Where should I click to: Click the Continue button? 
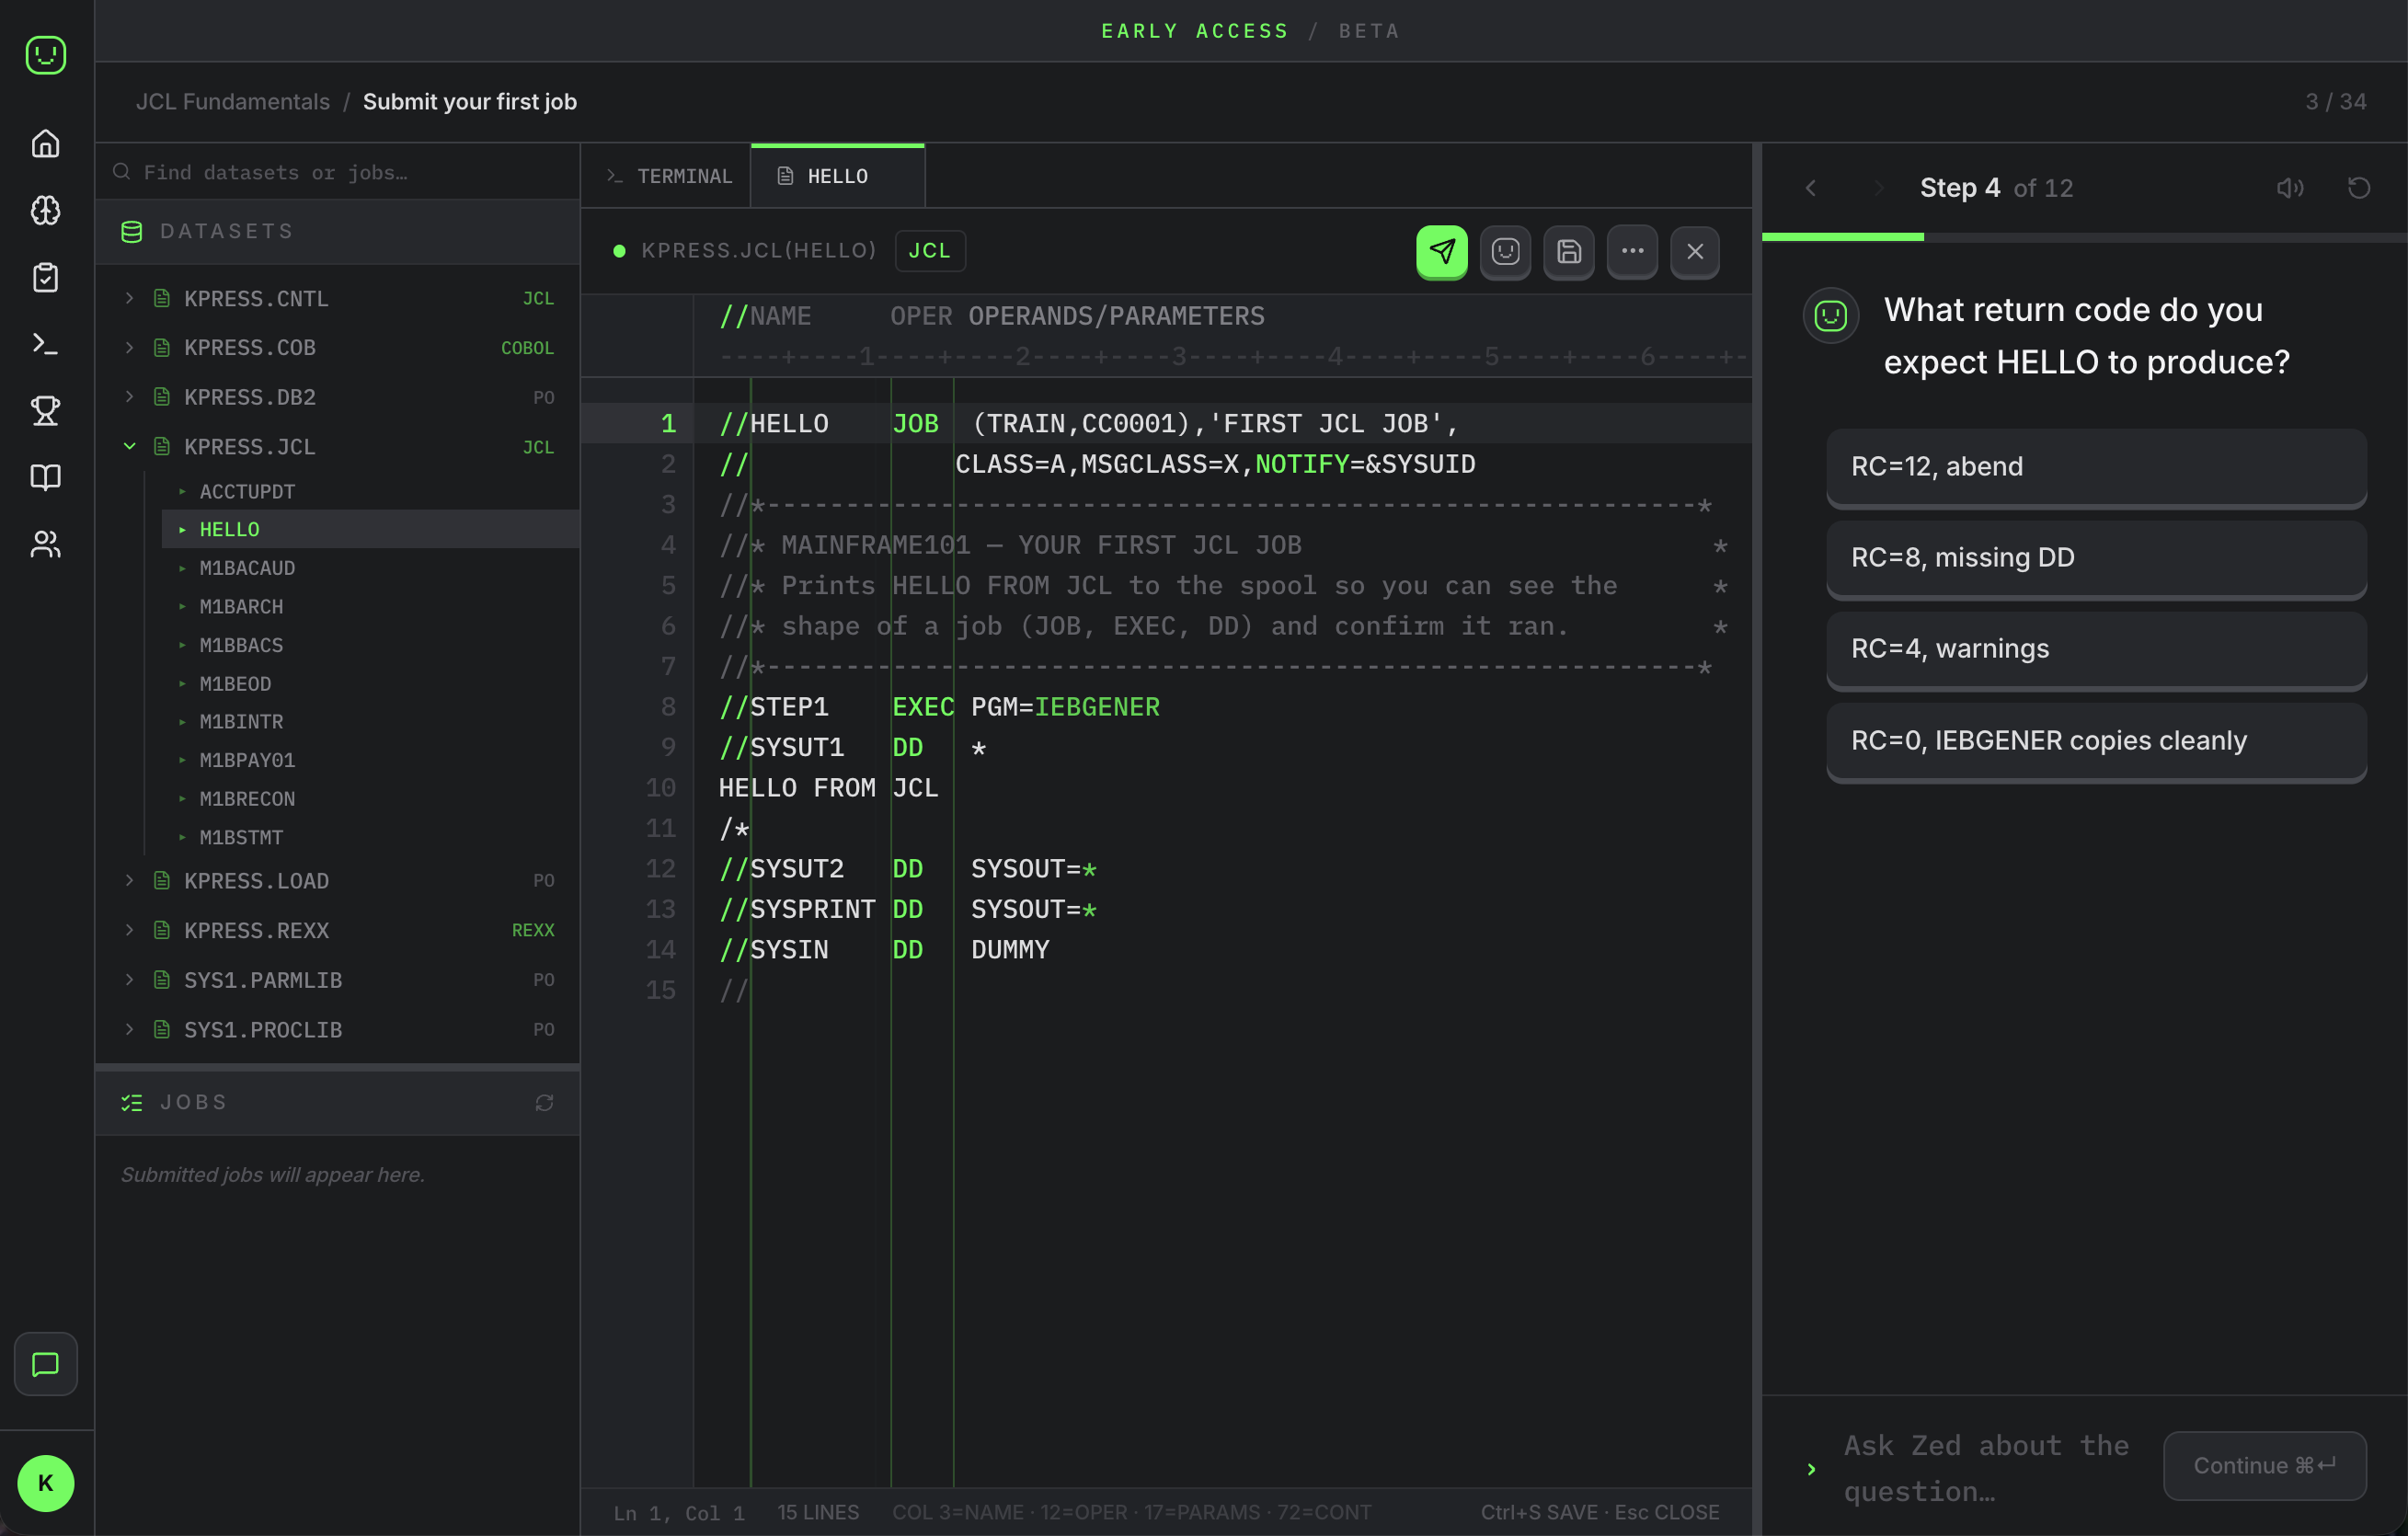[x=2264, y=1465]
